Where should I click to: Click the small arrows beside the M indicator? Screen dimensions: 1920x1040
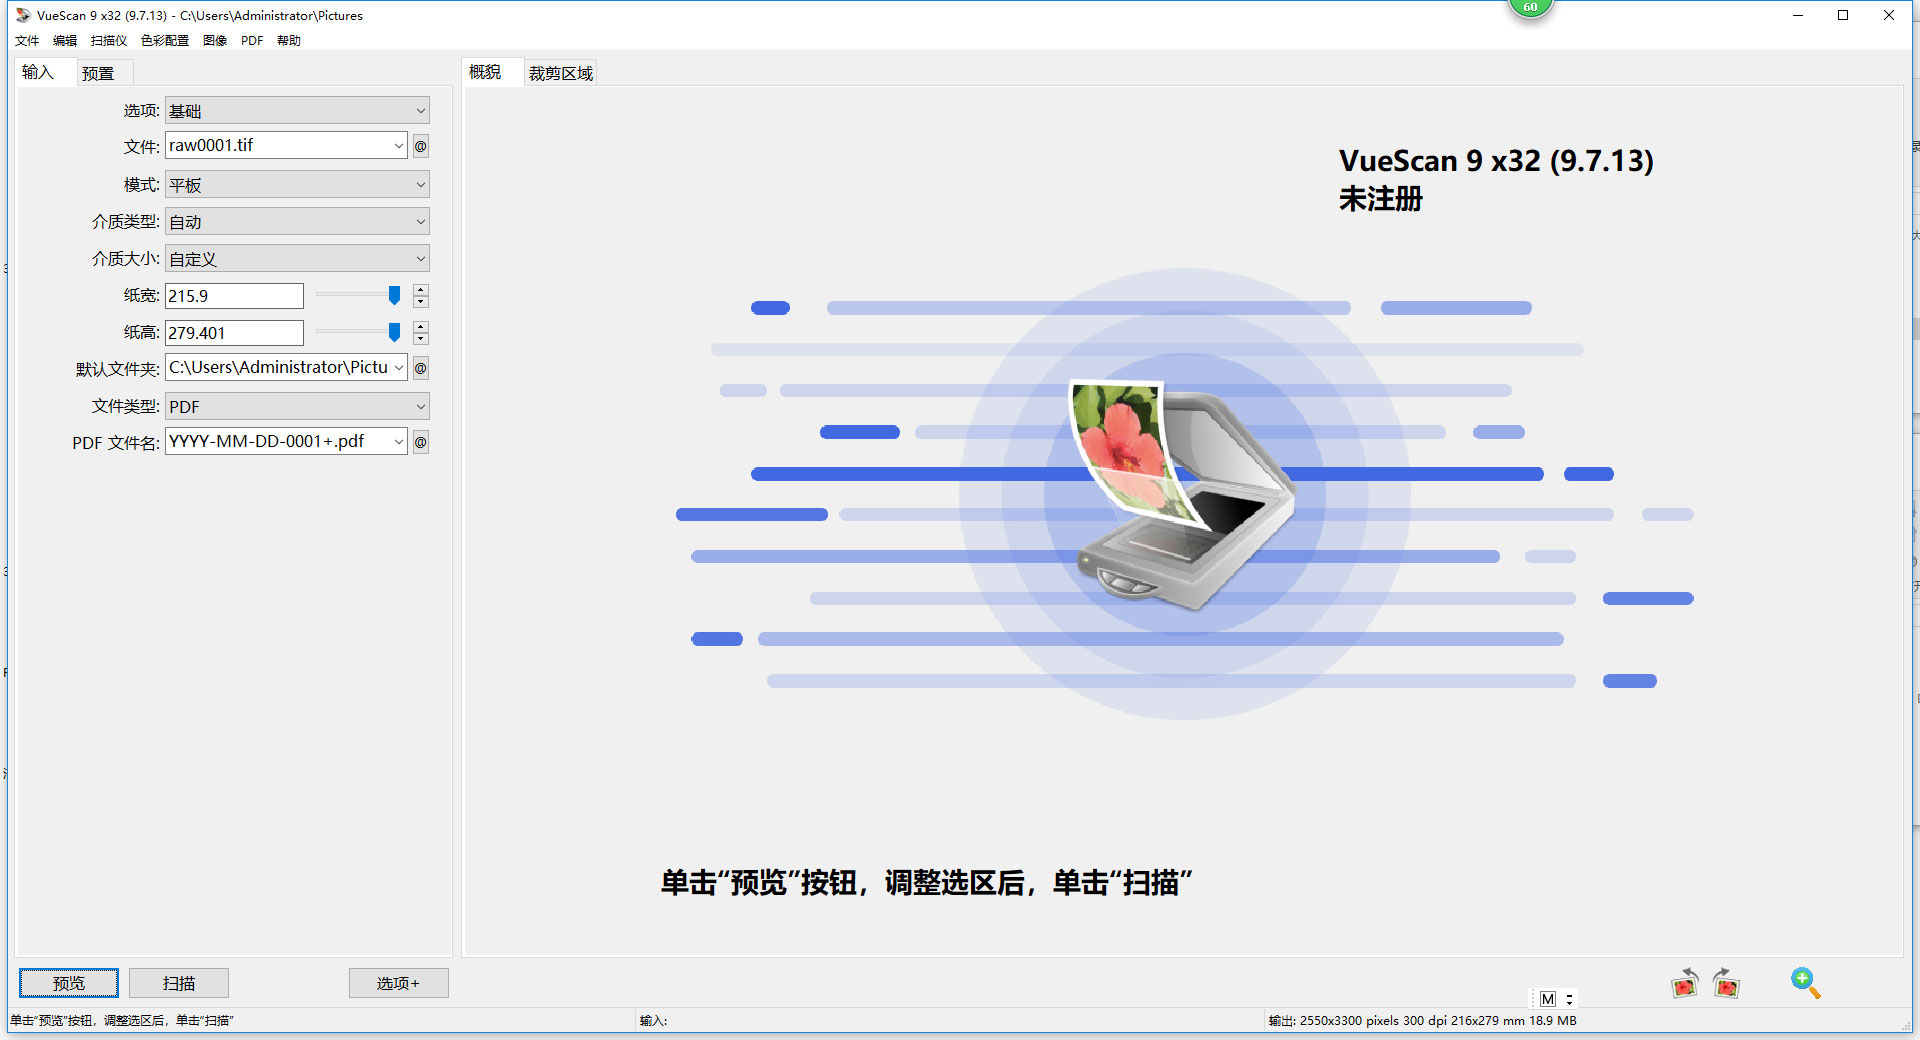click(1569, 999)
